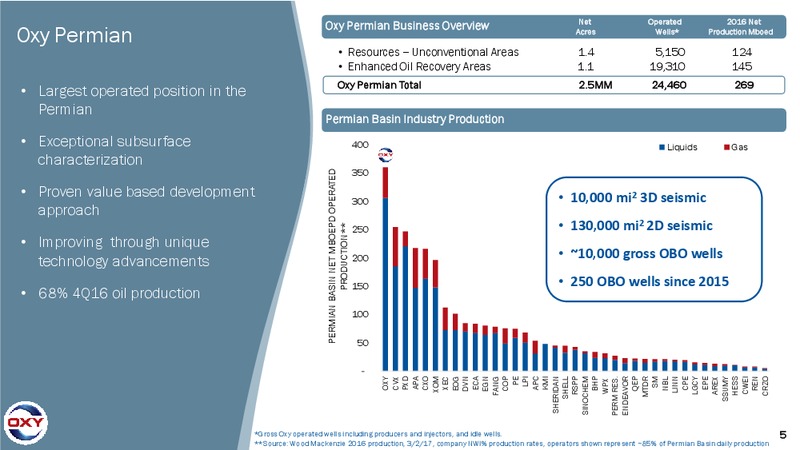Click the "Net Acres" column header
800x450 pixels.
tap(585, 27)
